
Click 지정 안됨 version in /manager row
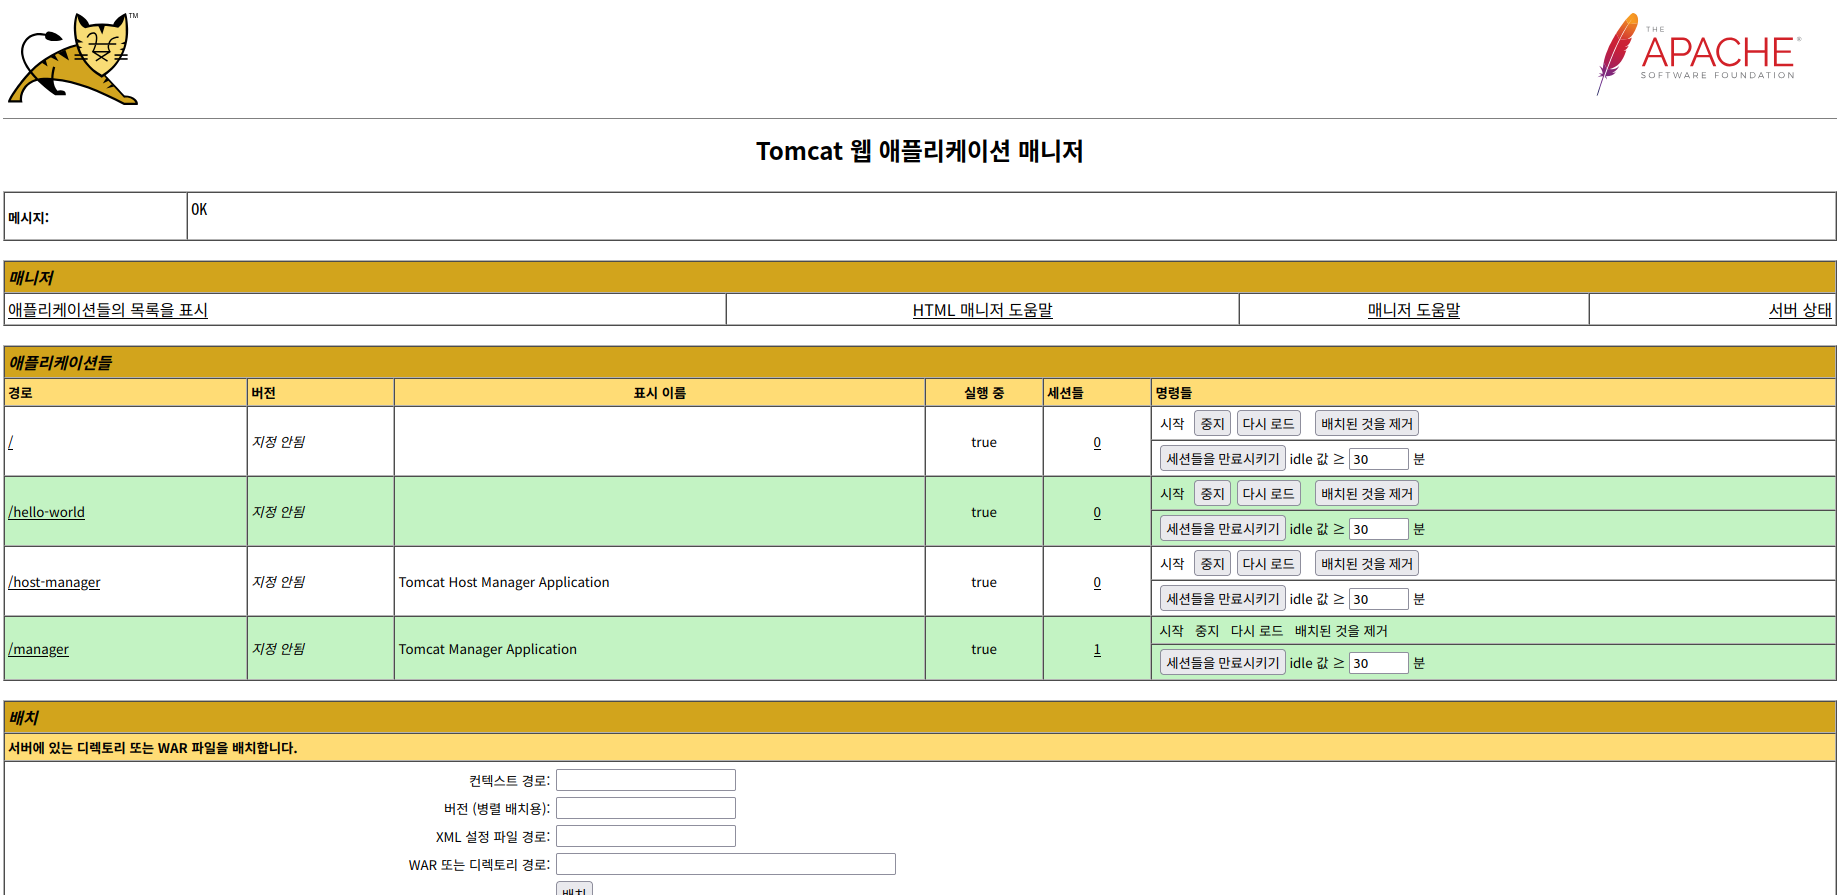(x=278, y=649)
